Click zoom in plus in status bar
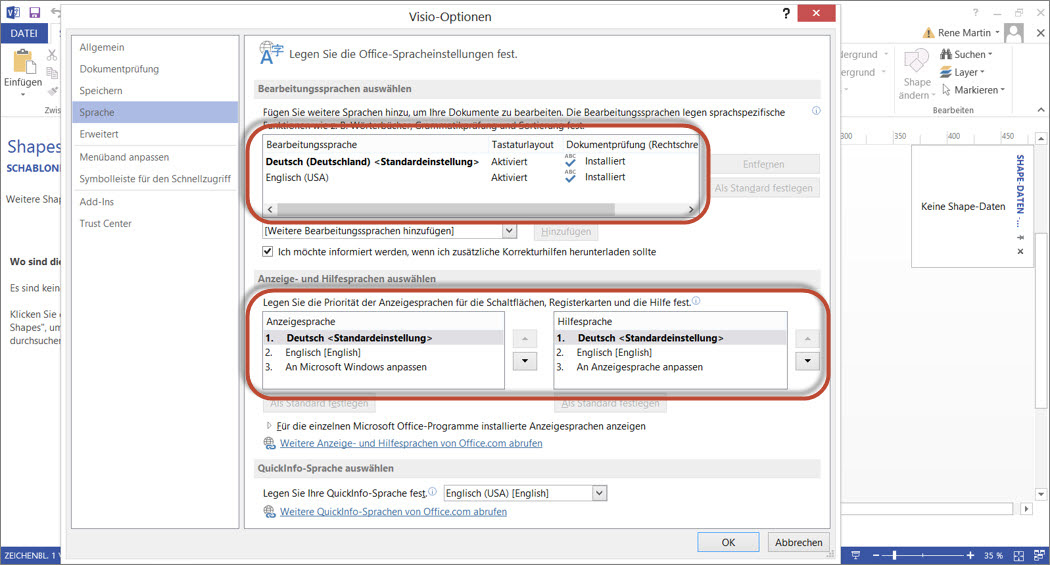Image resolution: width=1050 pixels, height=565 pixels. click(x=970, y=556)
